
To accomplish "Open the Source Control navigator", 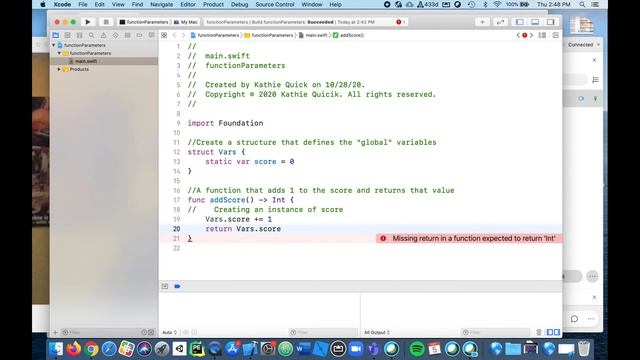I will [x=67, y=36].
